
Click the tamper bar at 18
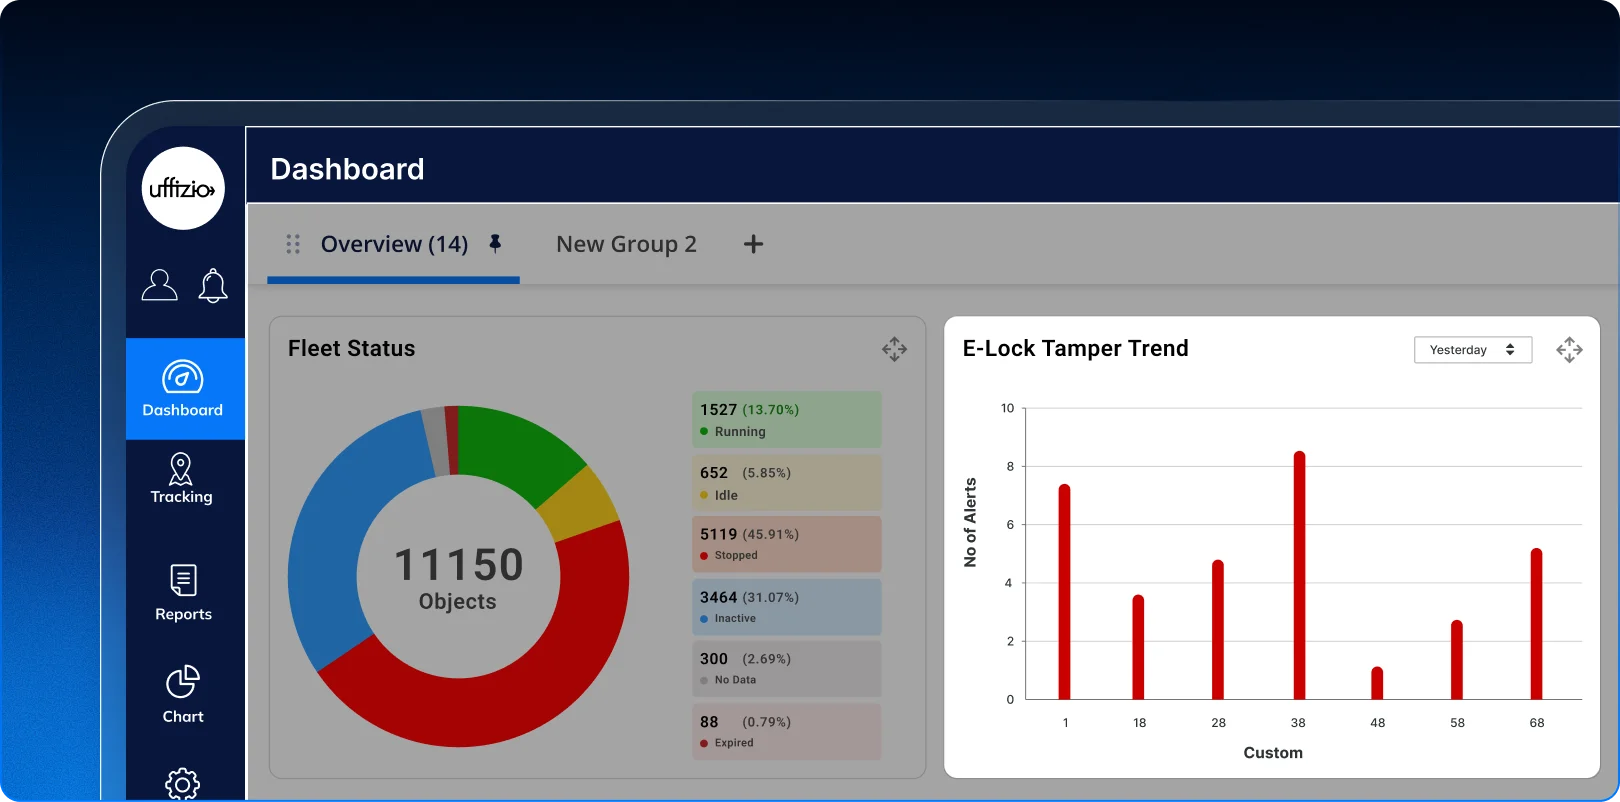[x=1138, y=647]
